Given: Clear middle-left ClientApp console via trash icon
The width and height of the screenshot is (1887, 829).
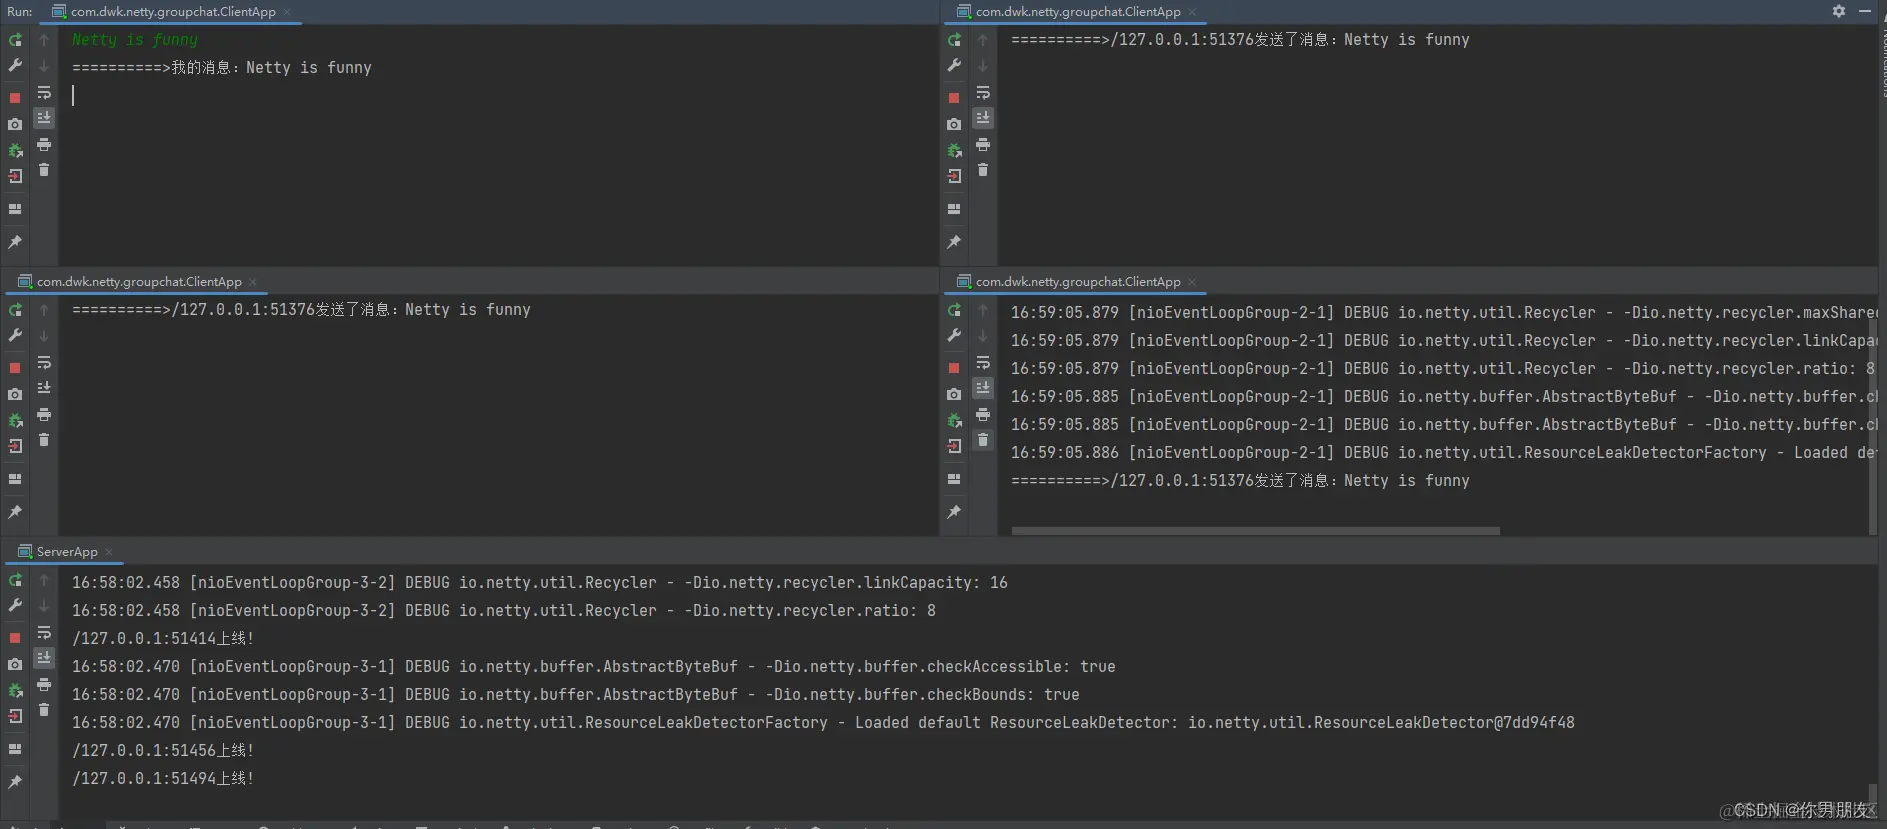Looking at the screenshot, I should 44,440.
